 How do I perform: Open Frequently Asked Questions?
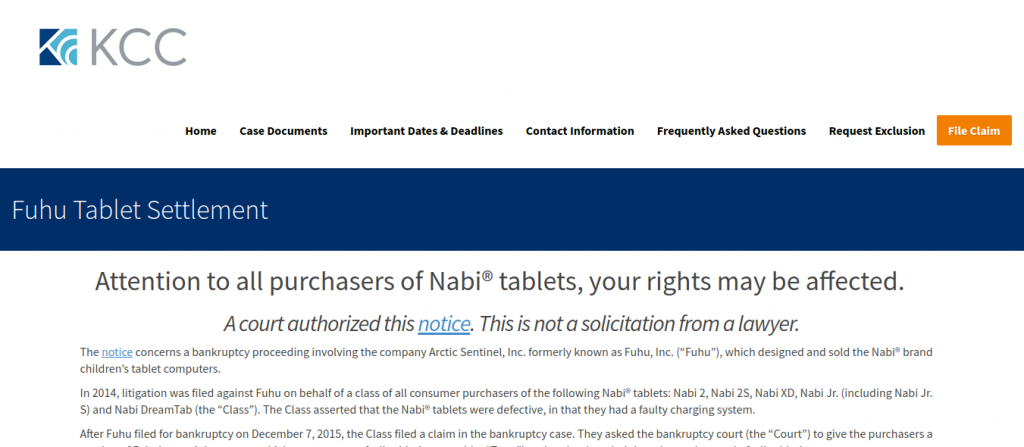(x=731, y=131)
